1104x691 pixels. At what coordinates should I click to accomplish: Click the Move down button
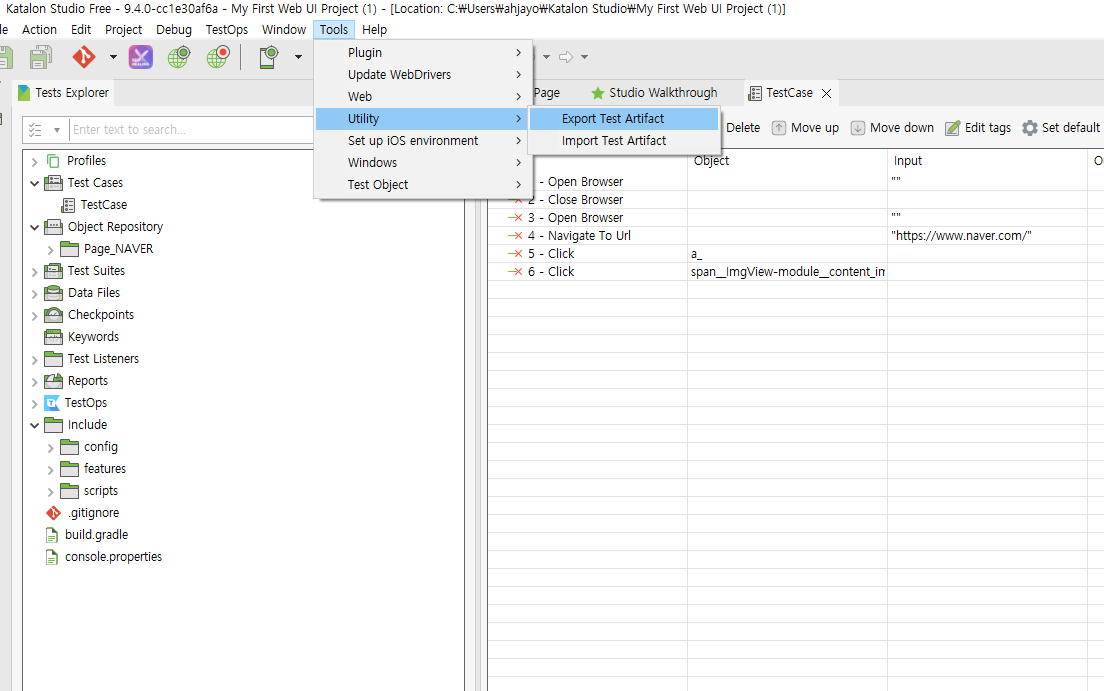(x=892, y=127)
